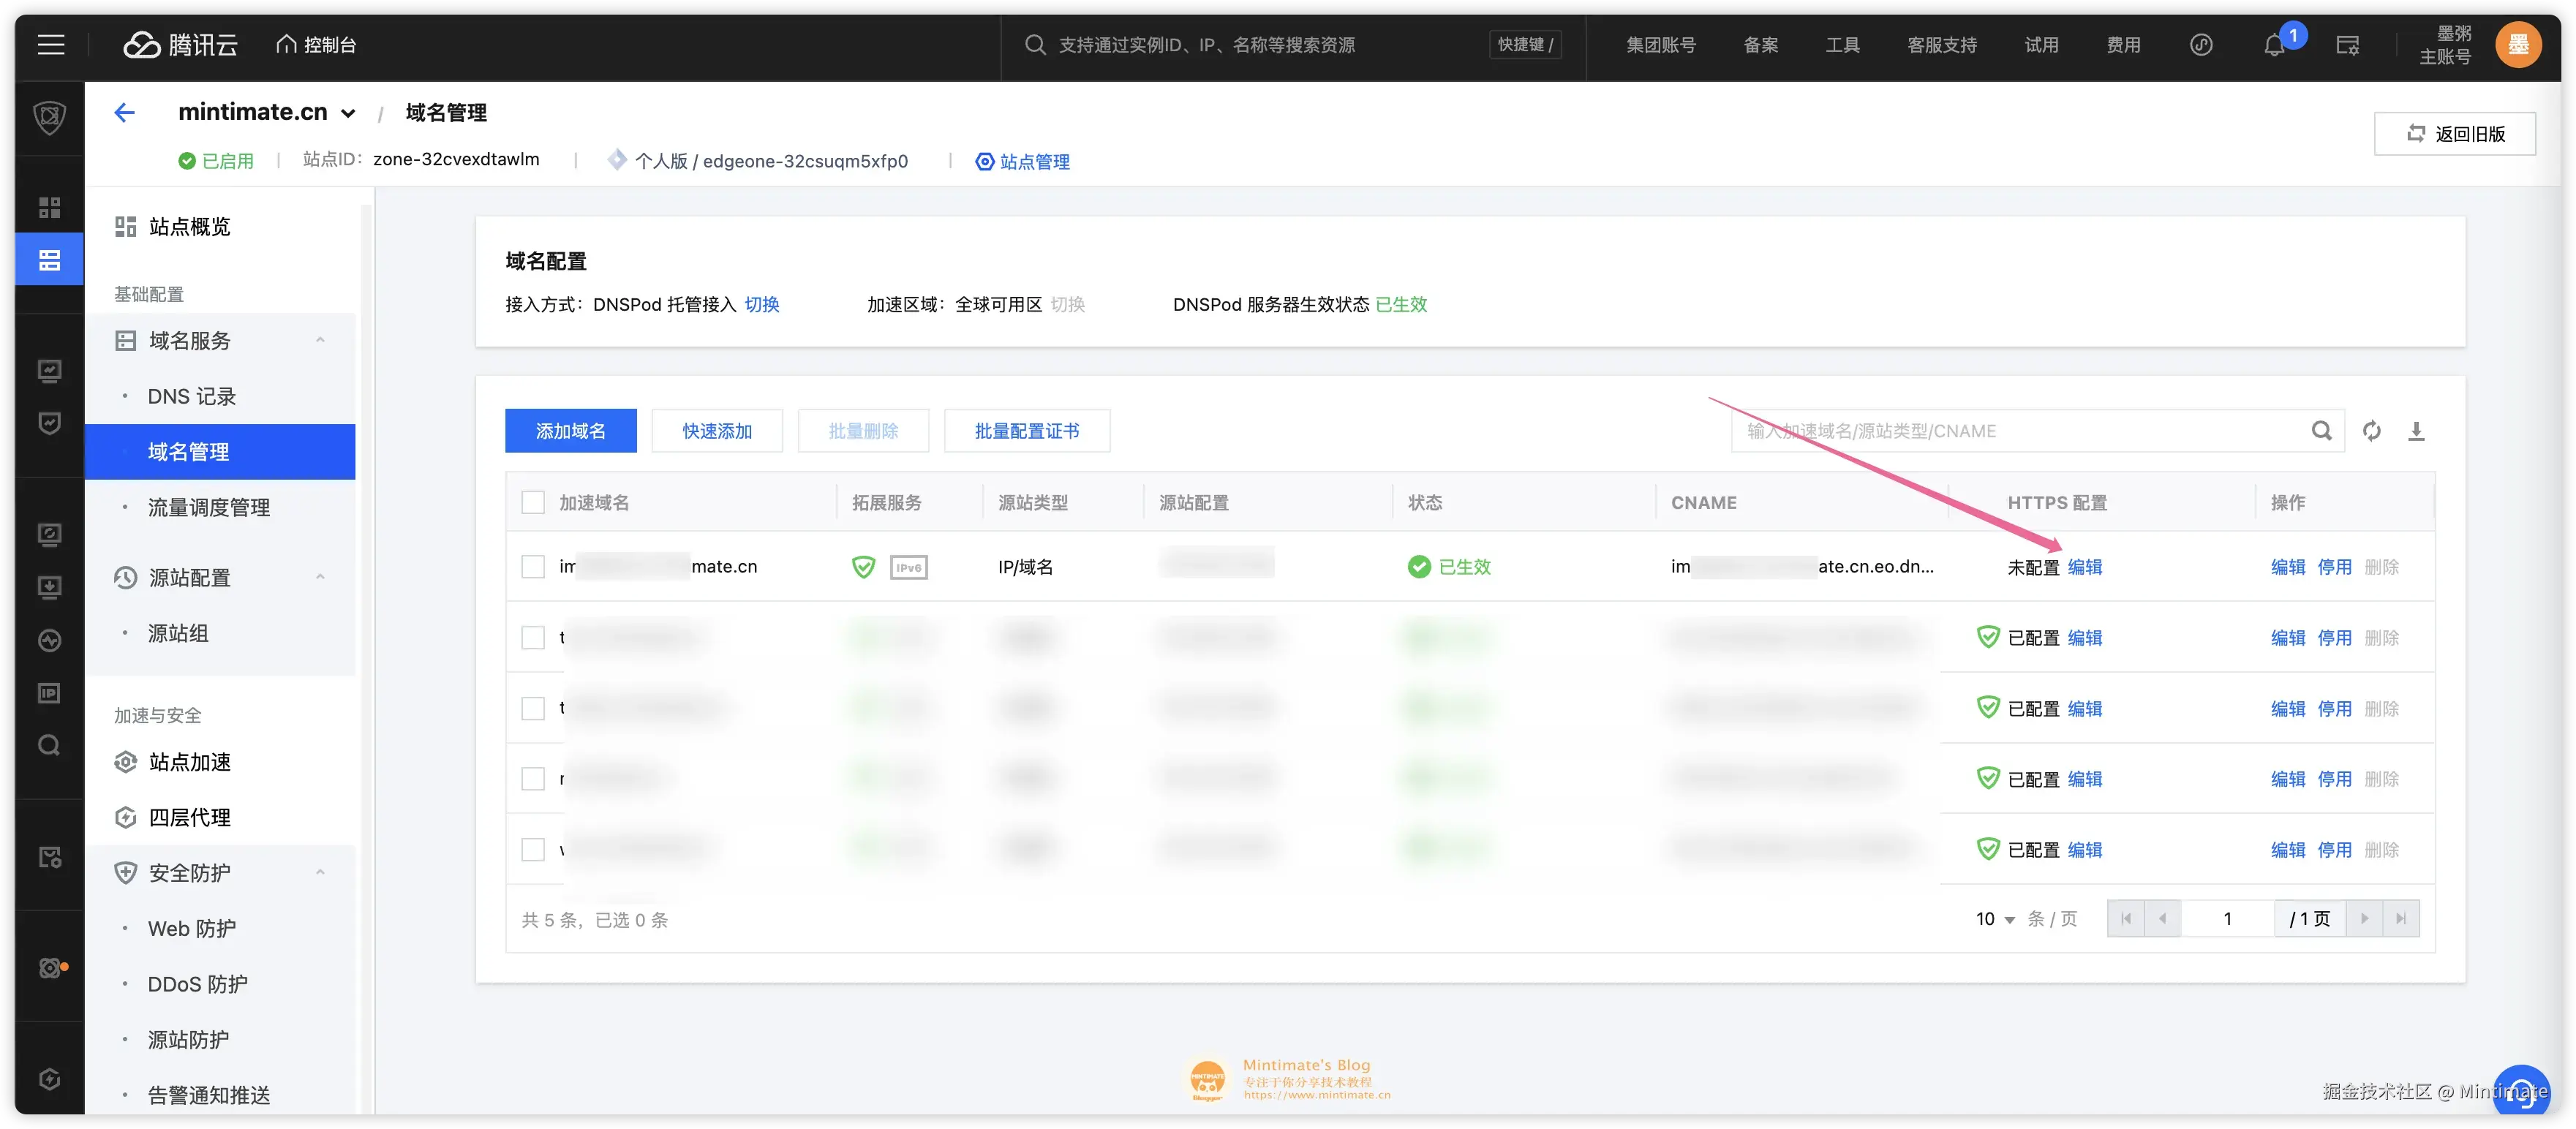Click 备案 in the top bar
The image size is (2576, 1129).
[x=1761, y=45]
